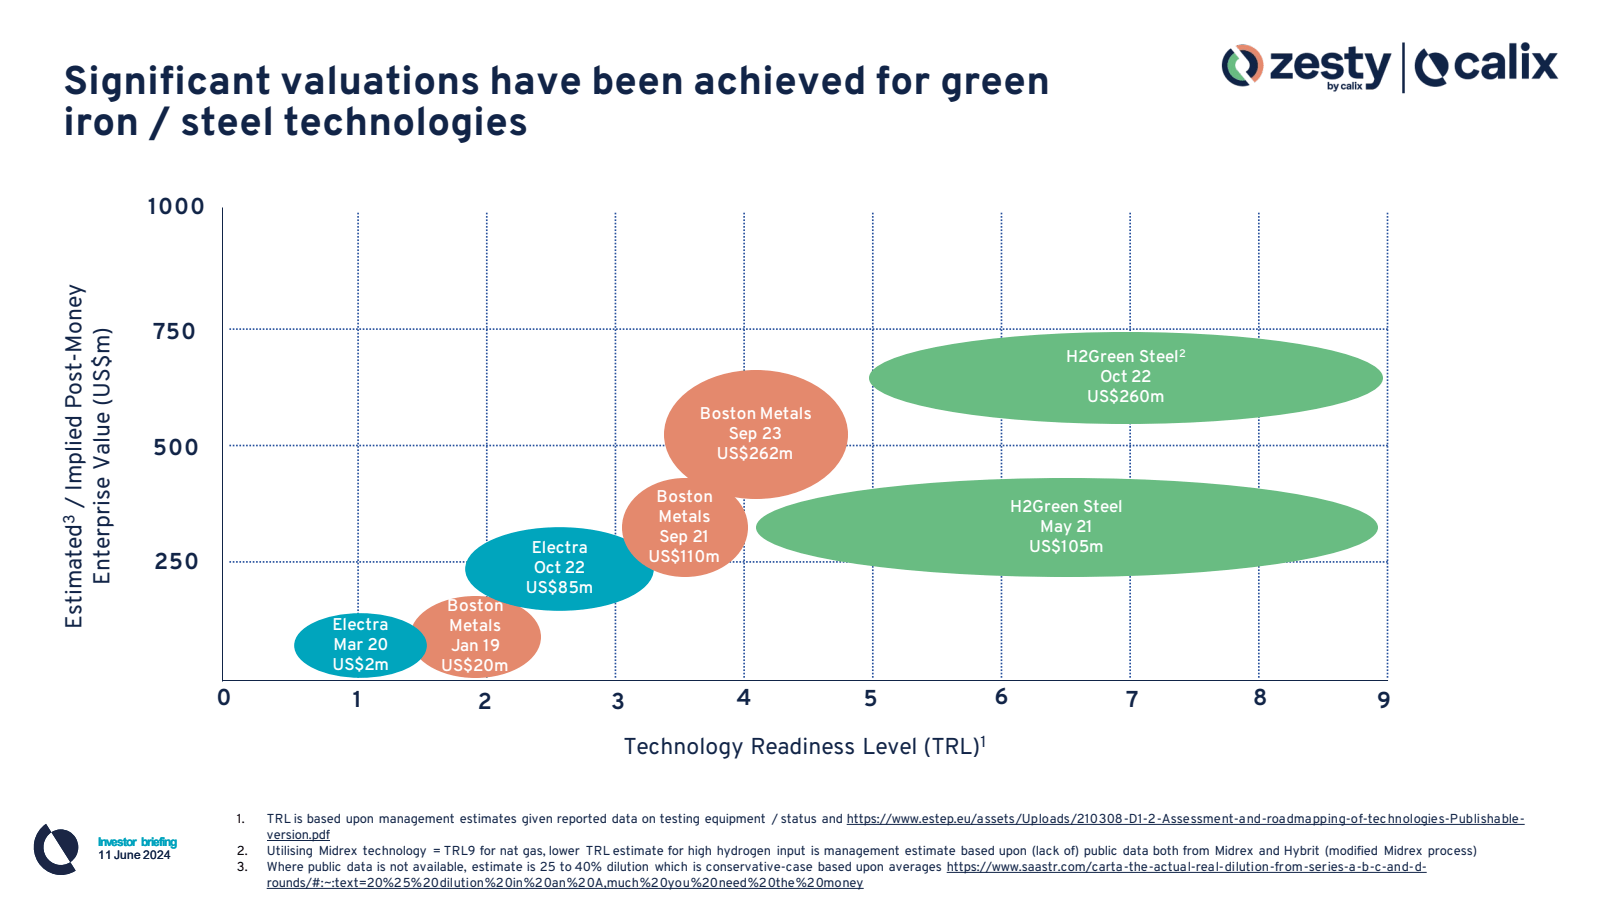
Task: Click the 11 June 2024 date
Action: (x=134, y=855)
